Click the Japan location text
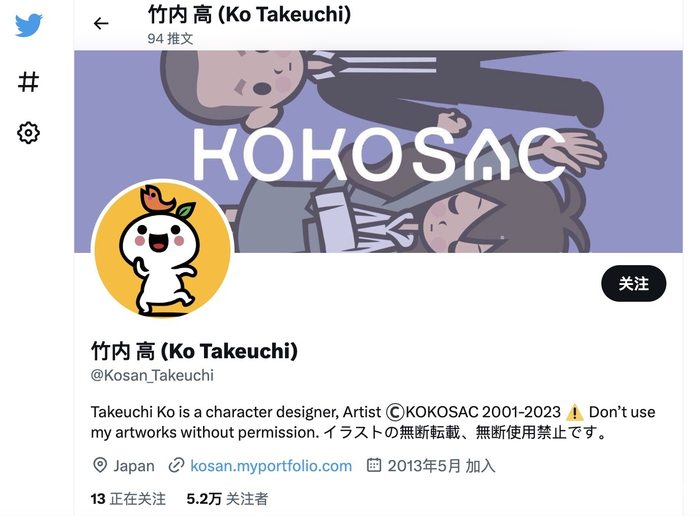Image resolution: width=700 pixels, height=516 pixels. click(134, 466)
